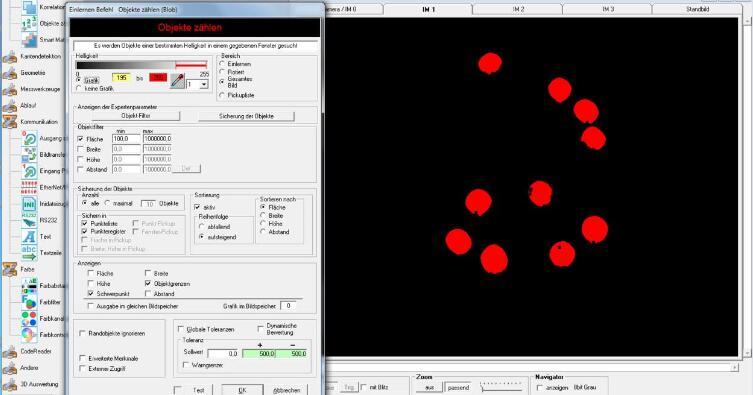Open the dropdown next to the eyedropper

click(204, 84)
